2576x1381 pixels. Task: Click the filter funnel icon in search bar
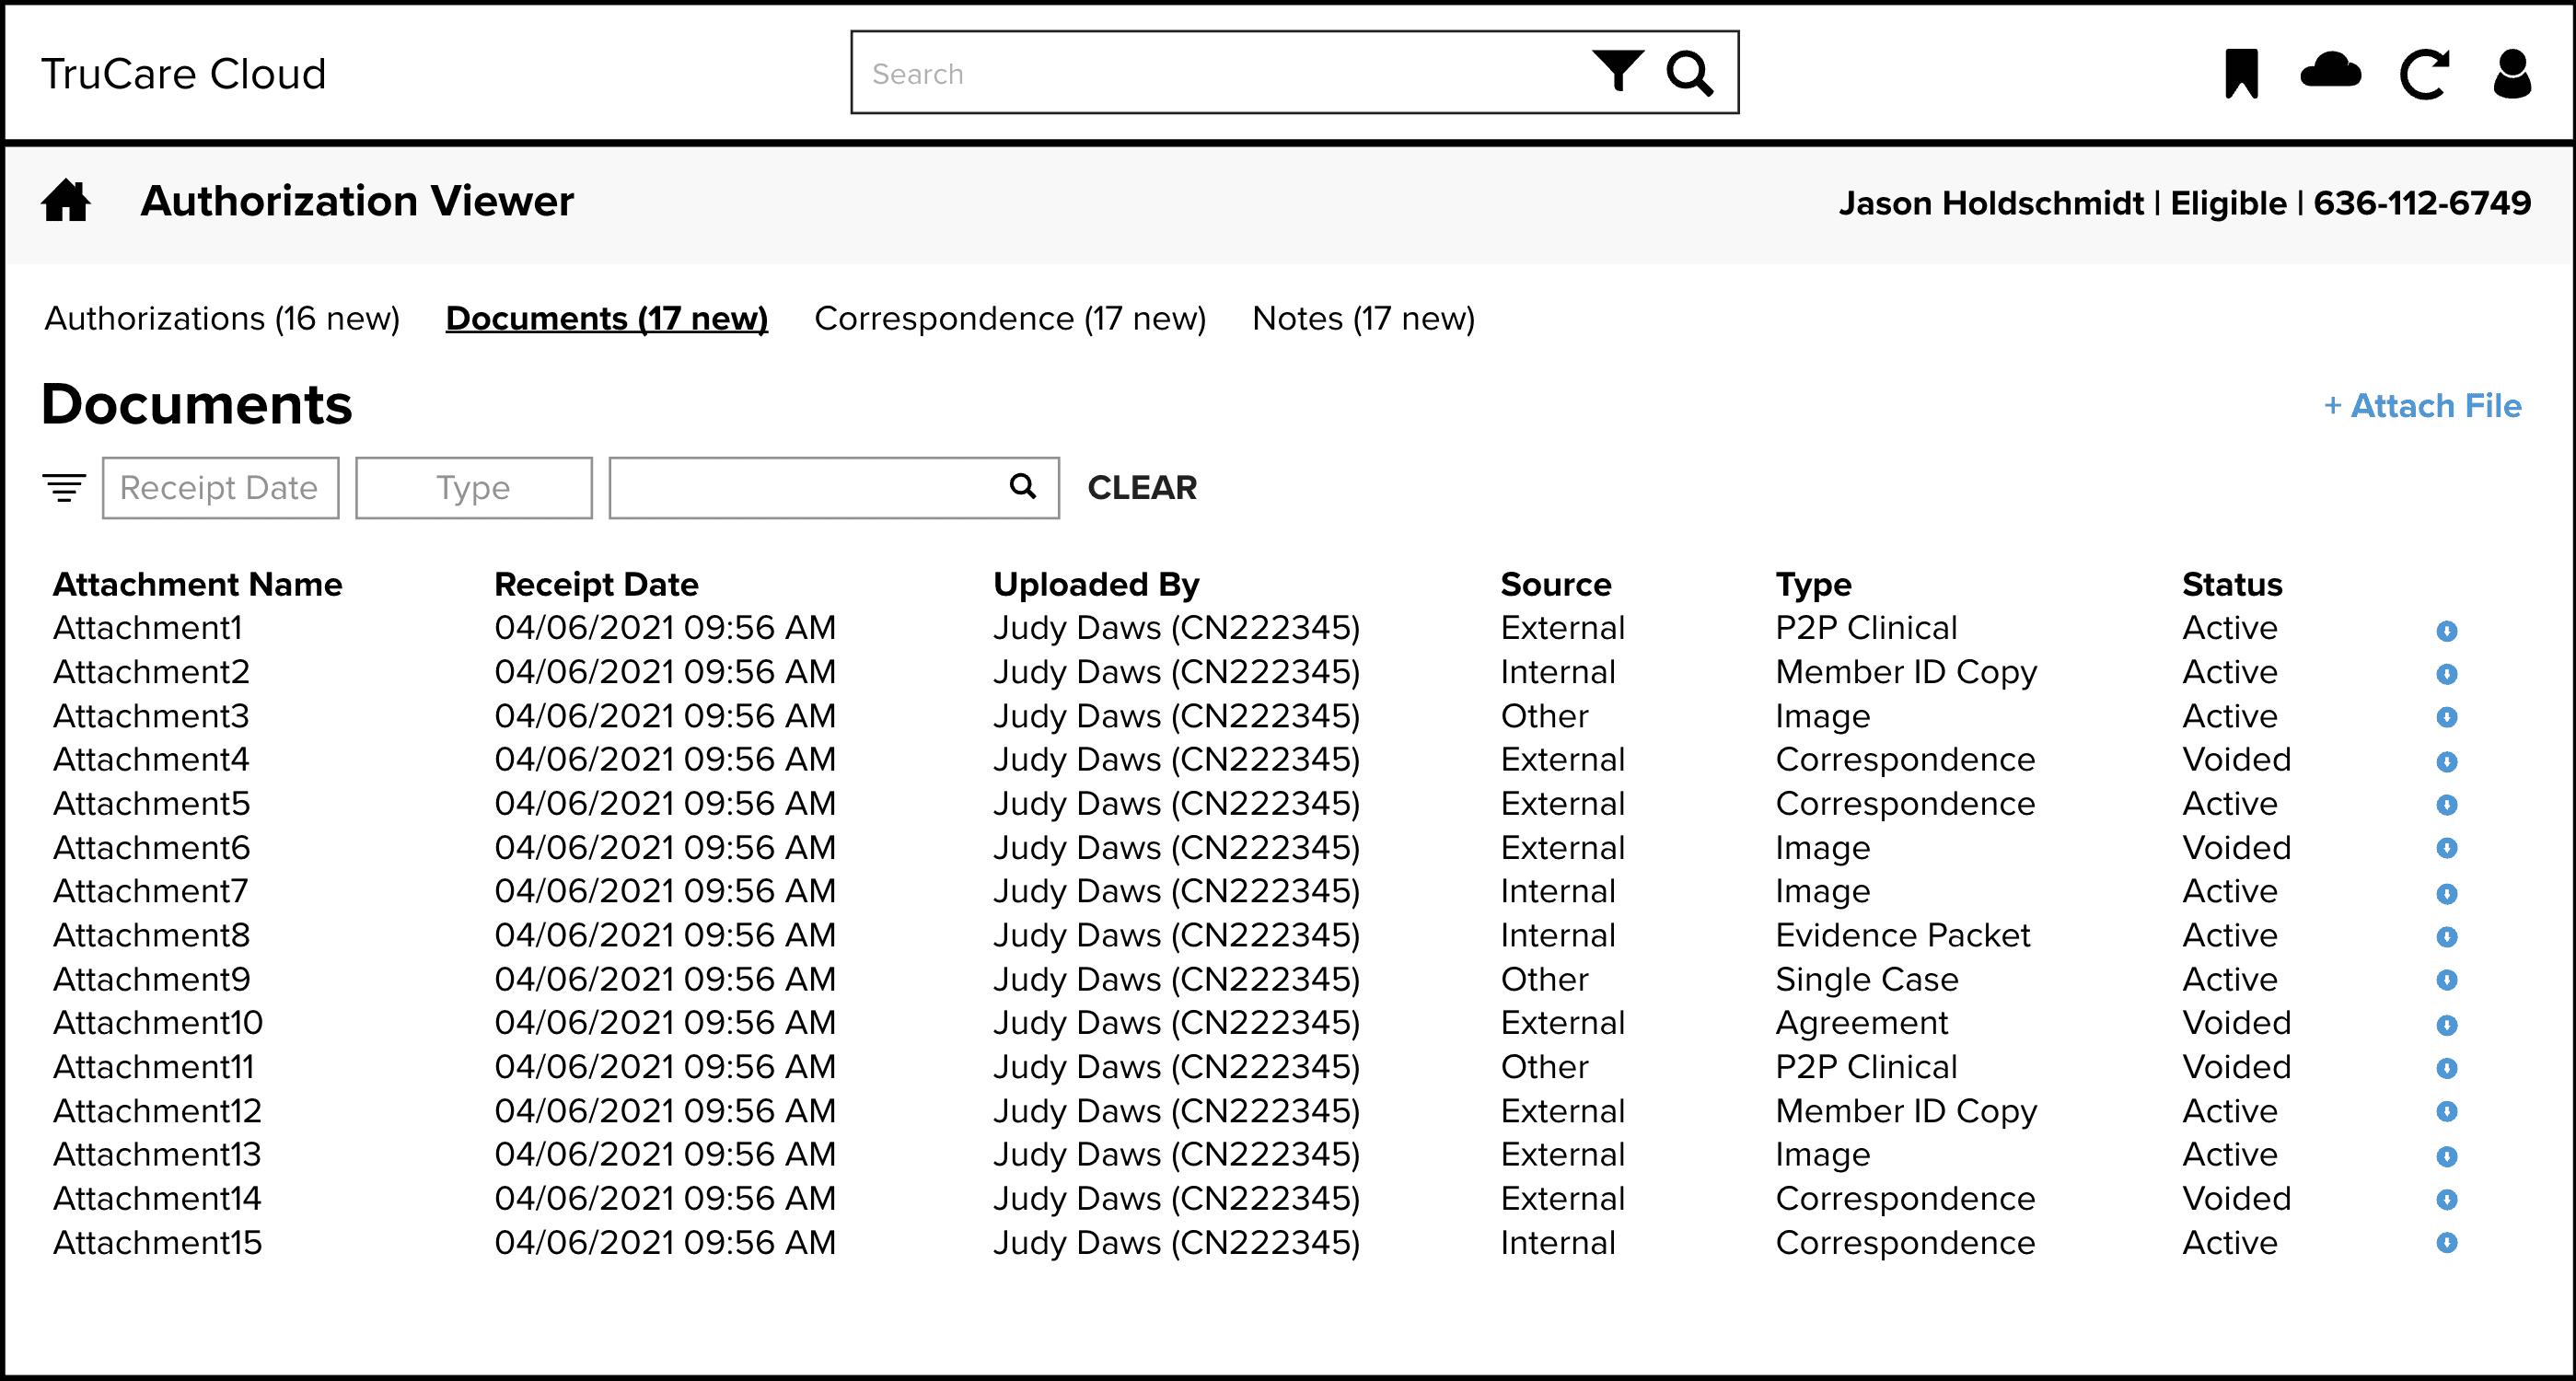(1617, 71)
